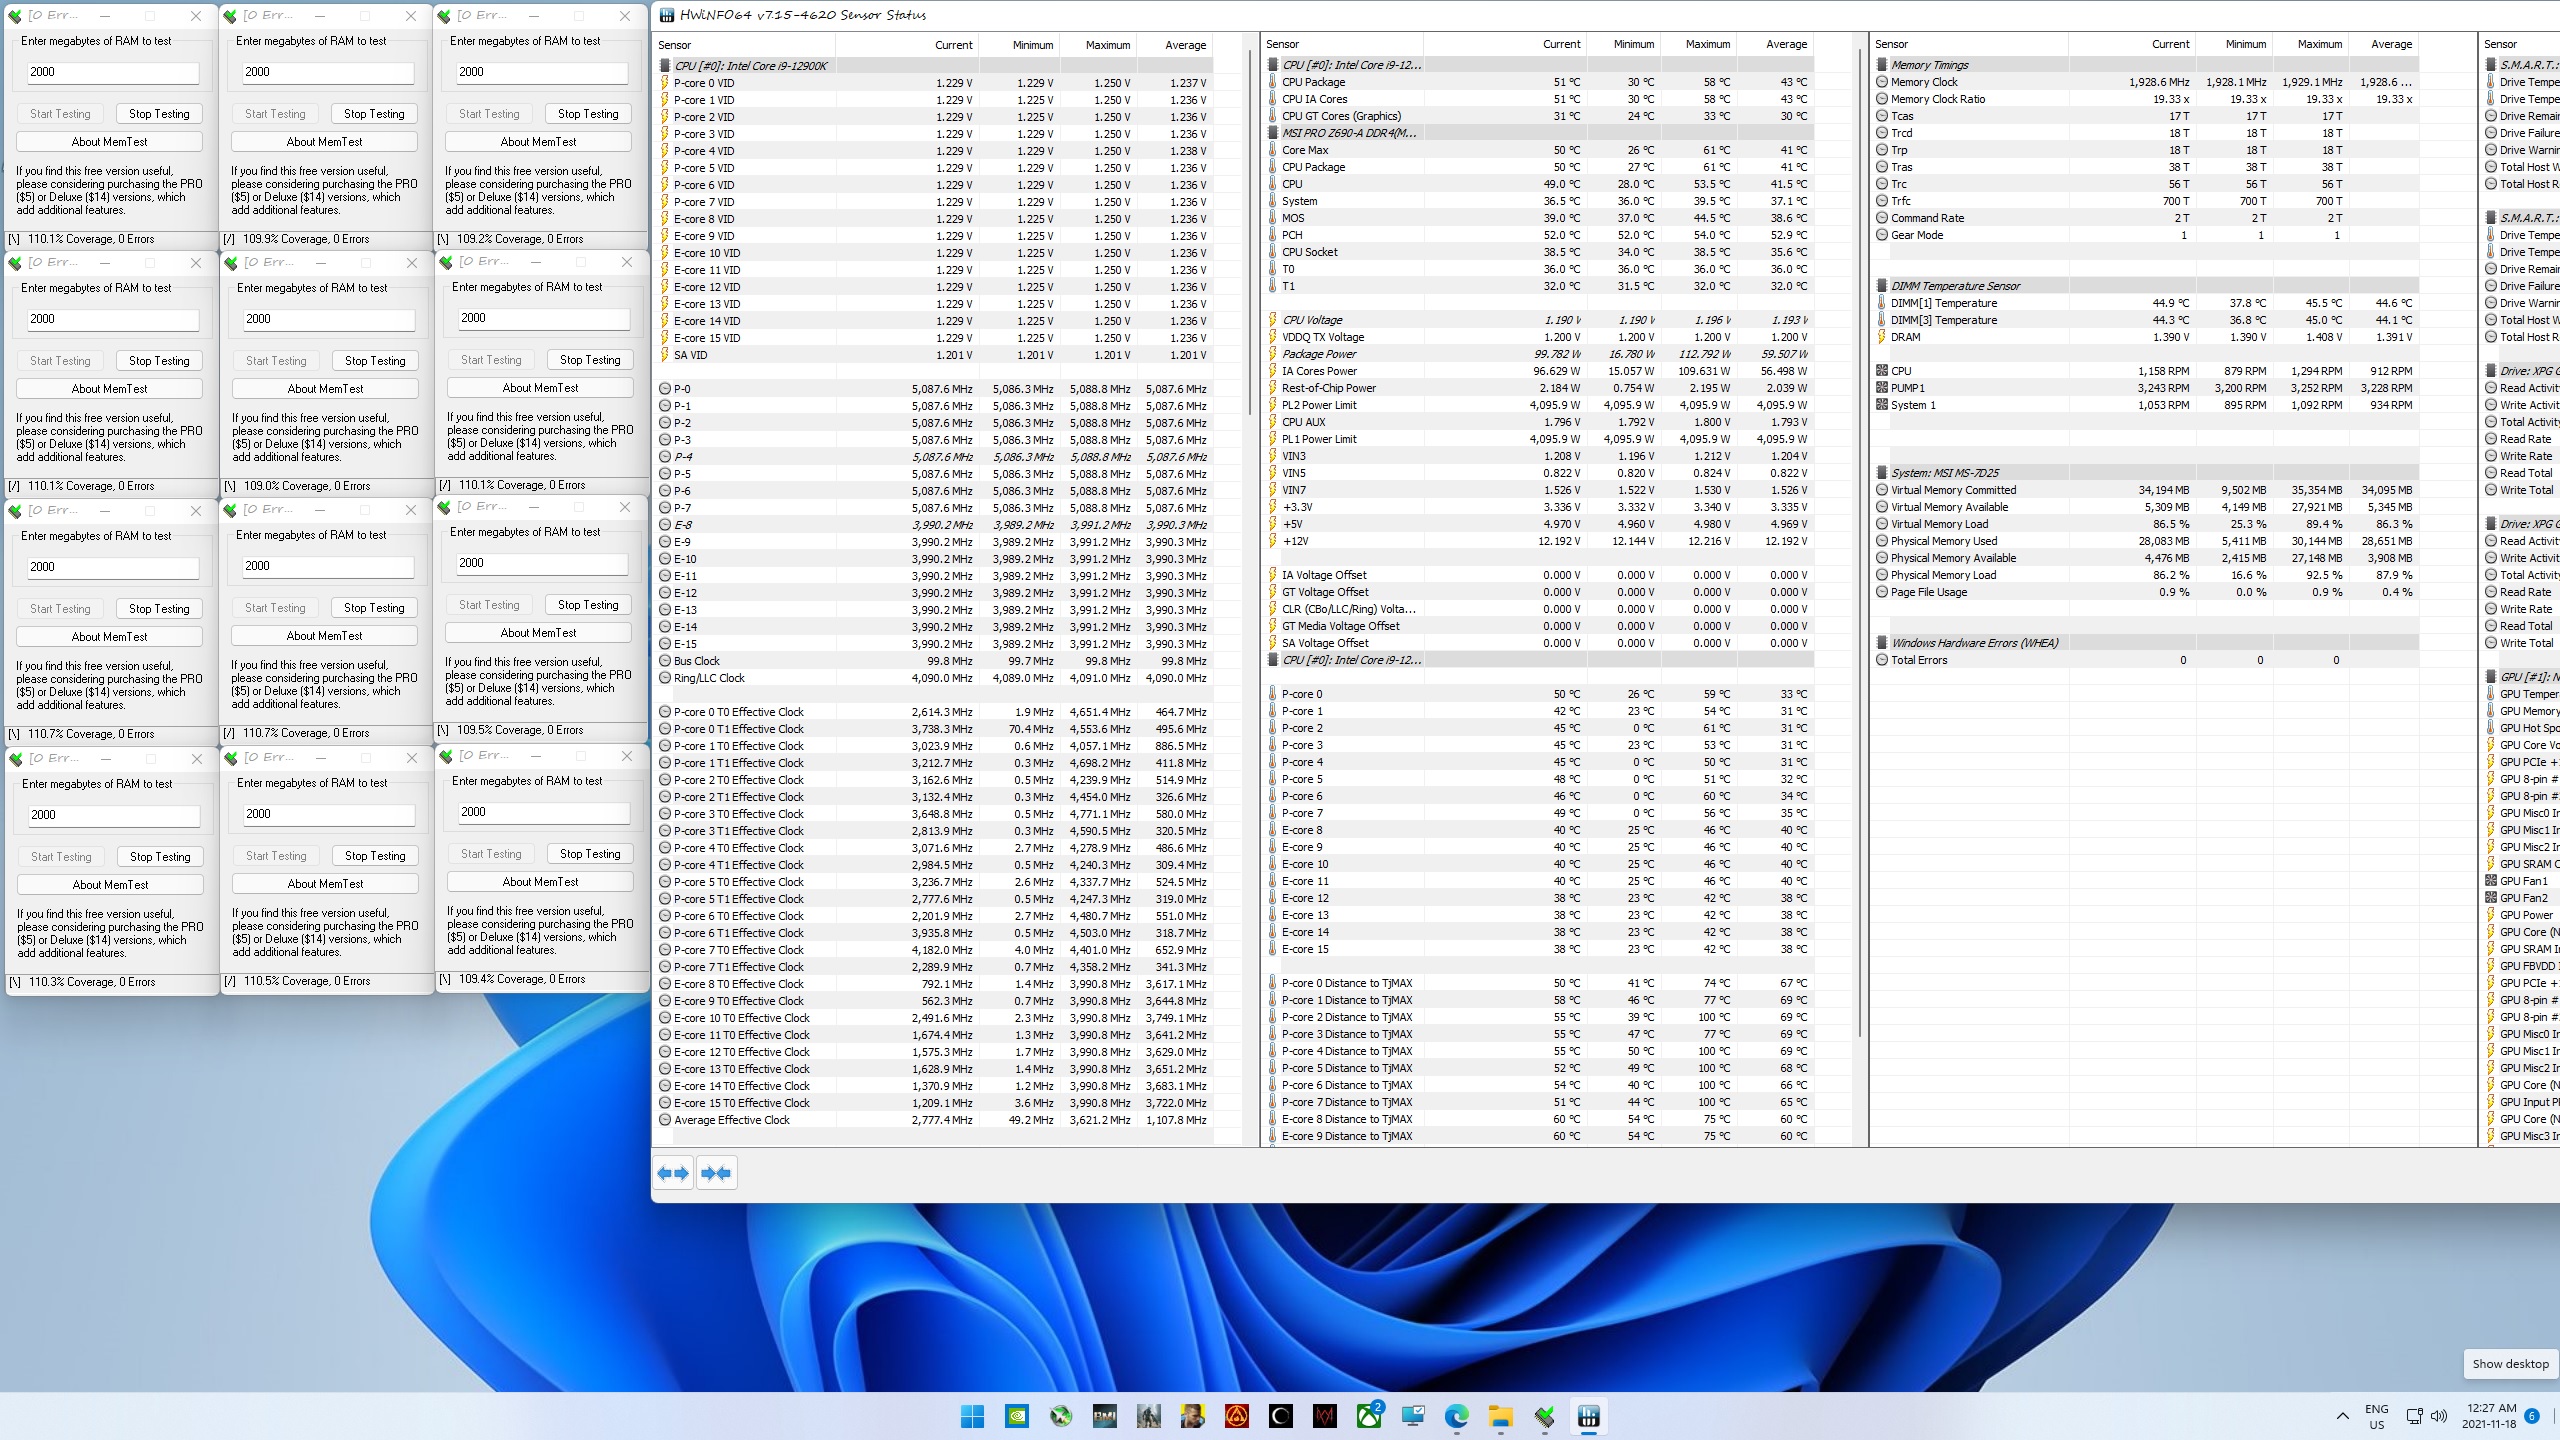The width and height of the screenshot is (2560, 1440).
Task: Click the Windows Start button
Action: [x=972, y=1416]
